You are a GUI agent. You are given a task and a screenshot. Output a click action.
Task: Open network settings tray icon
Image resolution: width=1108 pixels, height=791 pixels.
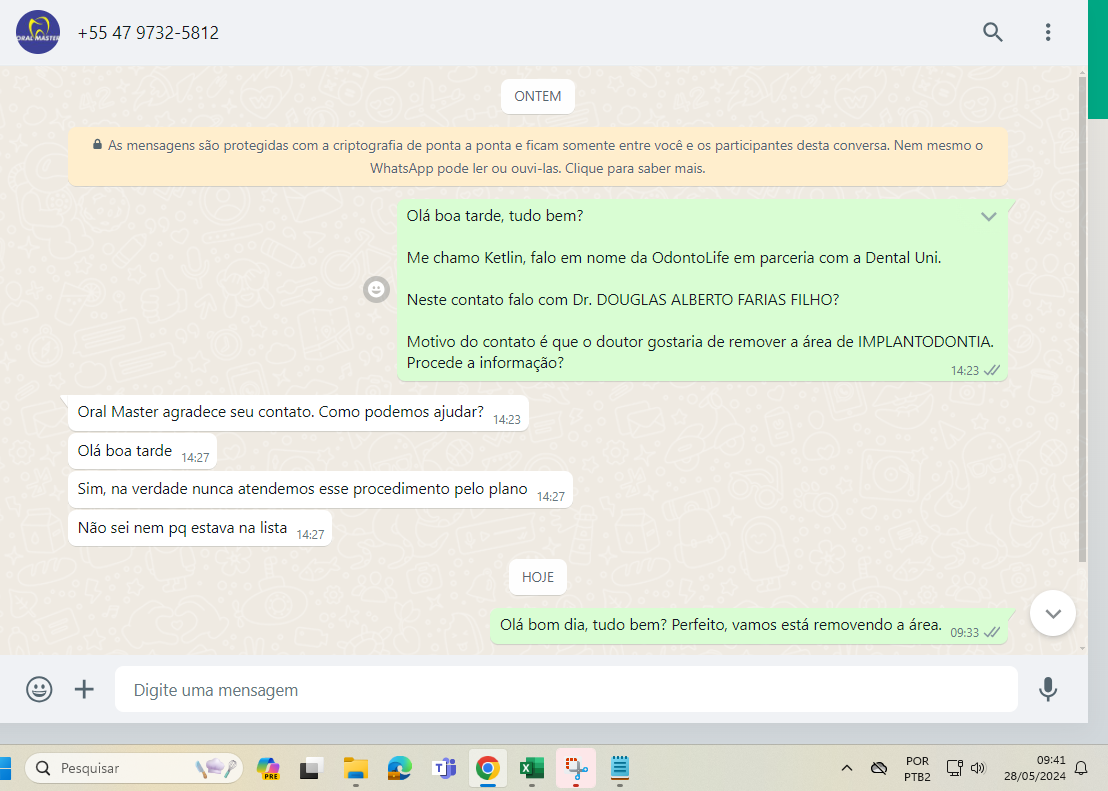(x=955, y=768)
